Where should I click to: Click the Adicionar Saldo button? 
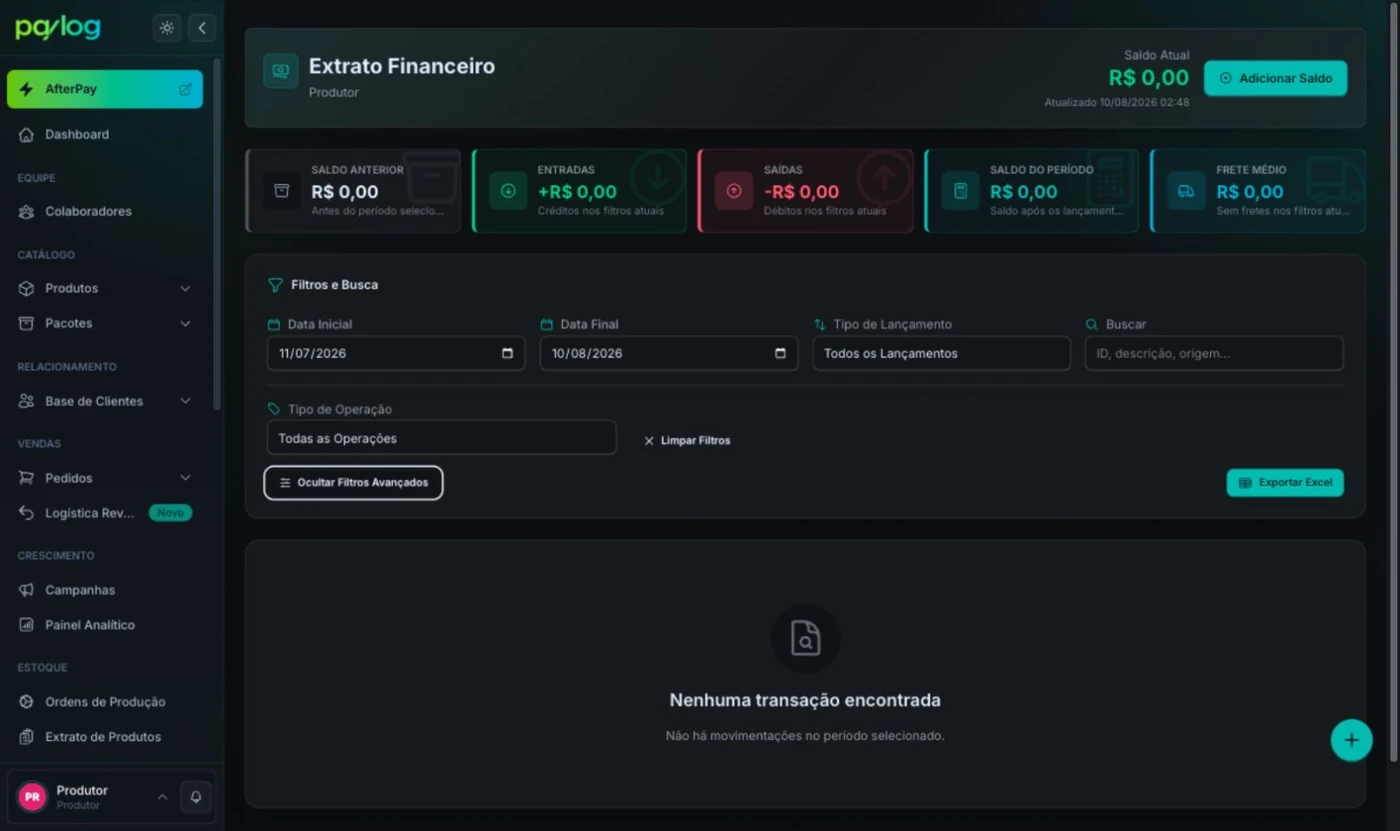(x=1275, y=78)
